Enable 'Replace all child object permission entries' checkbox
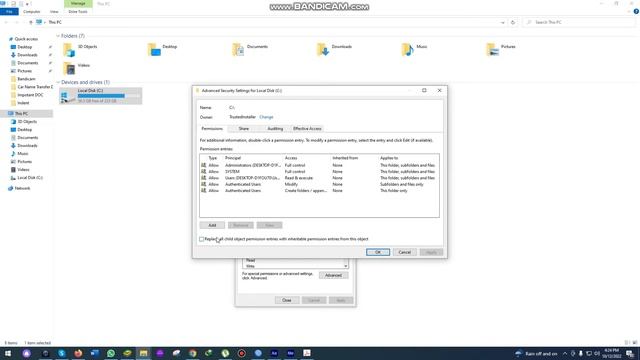The width and height of the screenshot is (640, 360). pos(202,239)
